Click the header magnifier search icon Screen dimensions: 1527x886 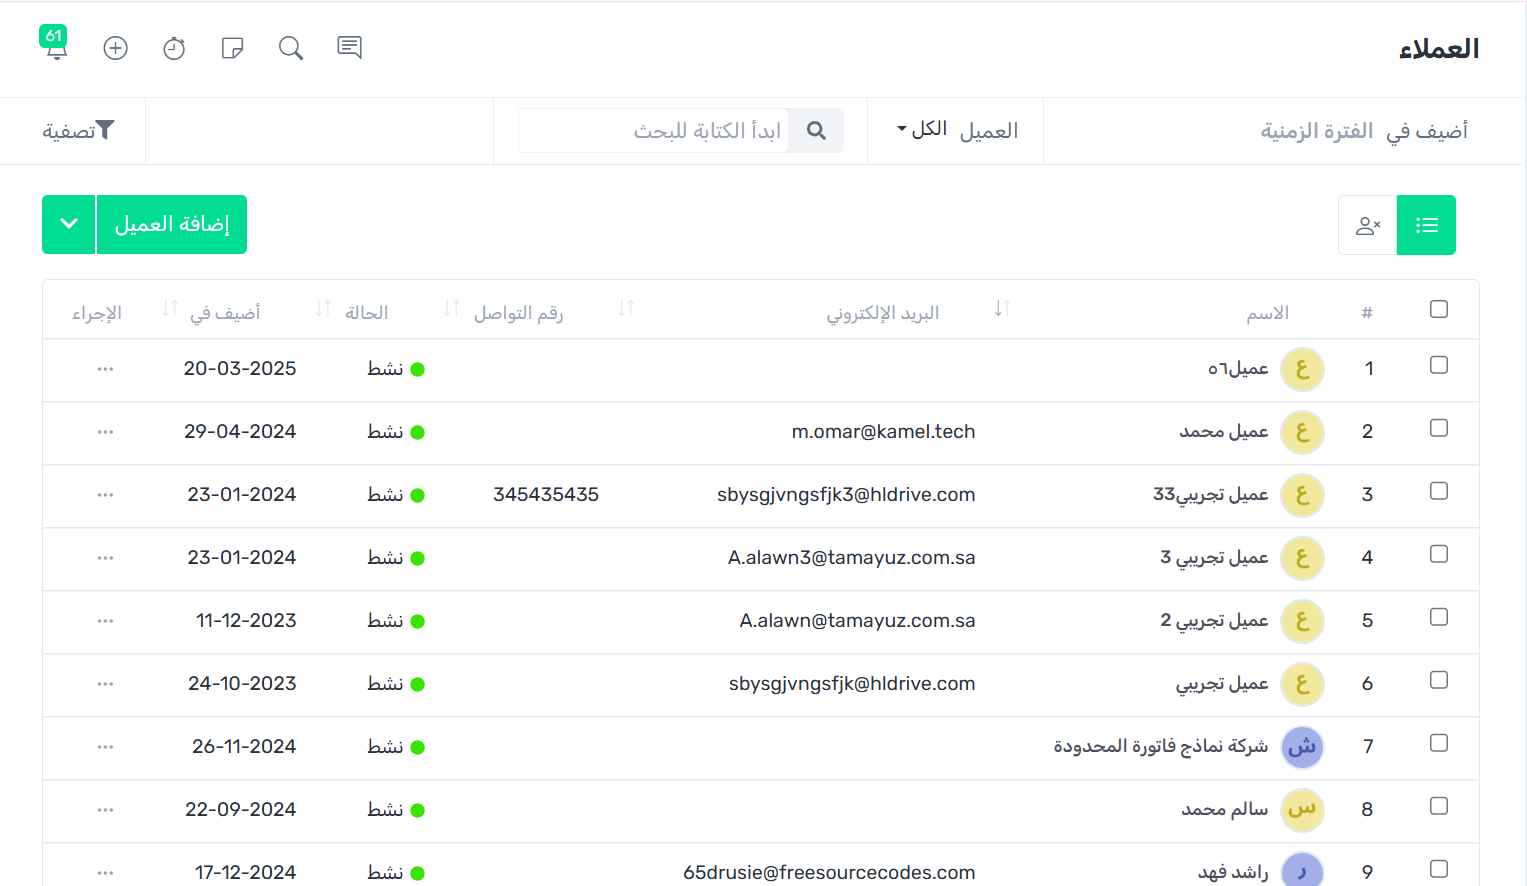pos(291,48)
